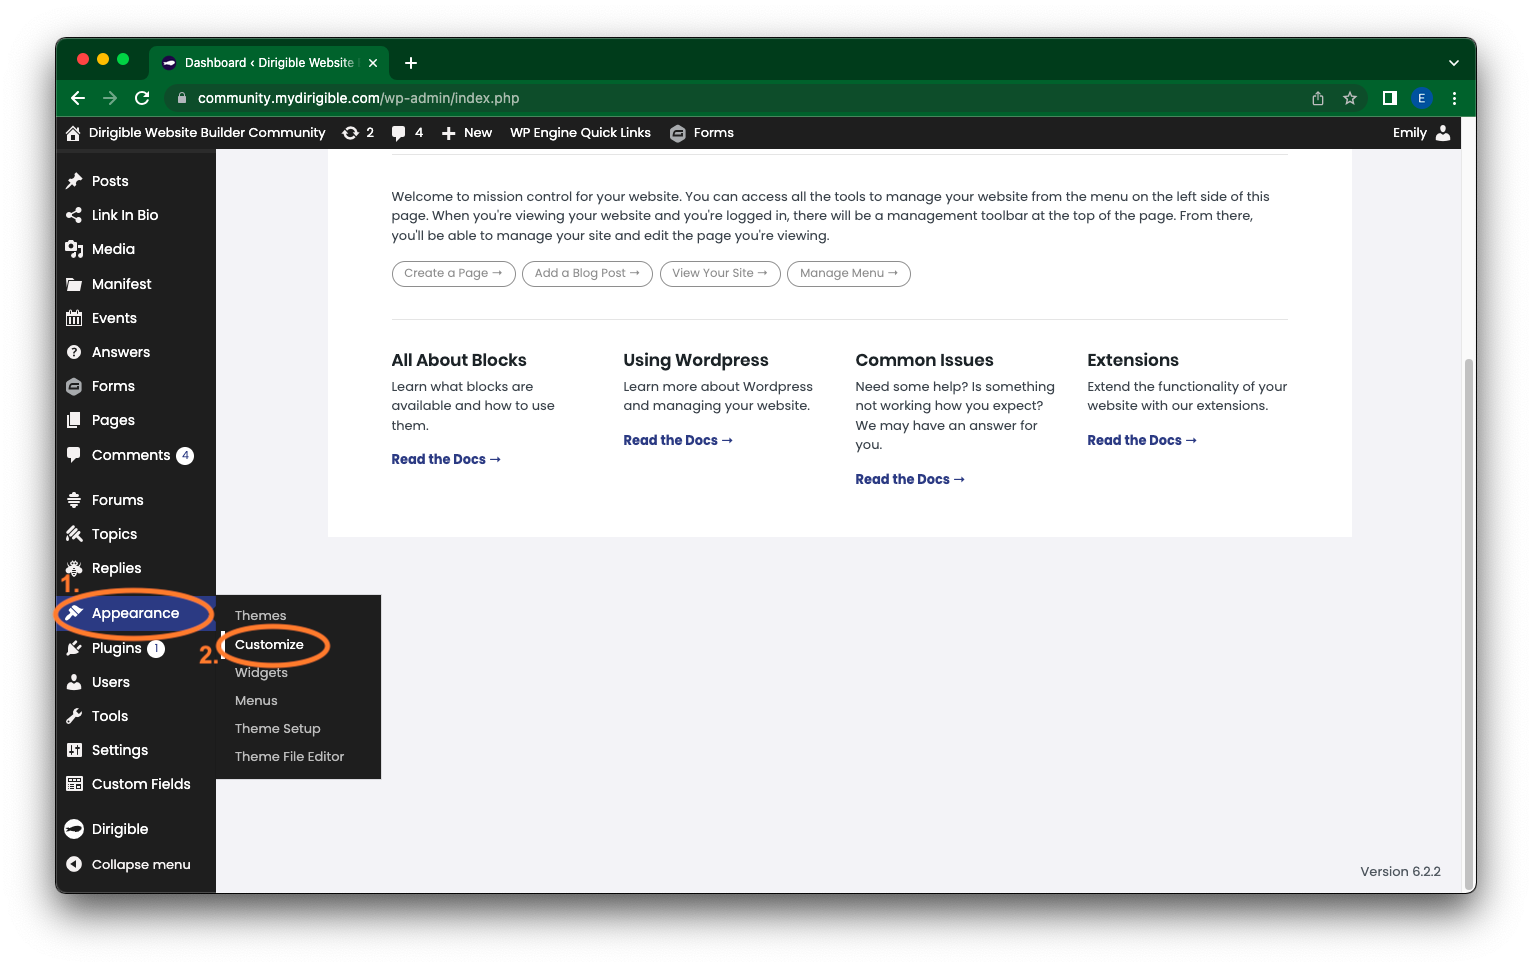
Task: Click the Events calendar icon
Action: pyautogui.click(x=74, y=318)
